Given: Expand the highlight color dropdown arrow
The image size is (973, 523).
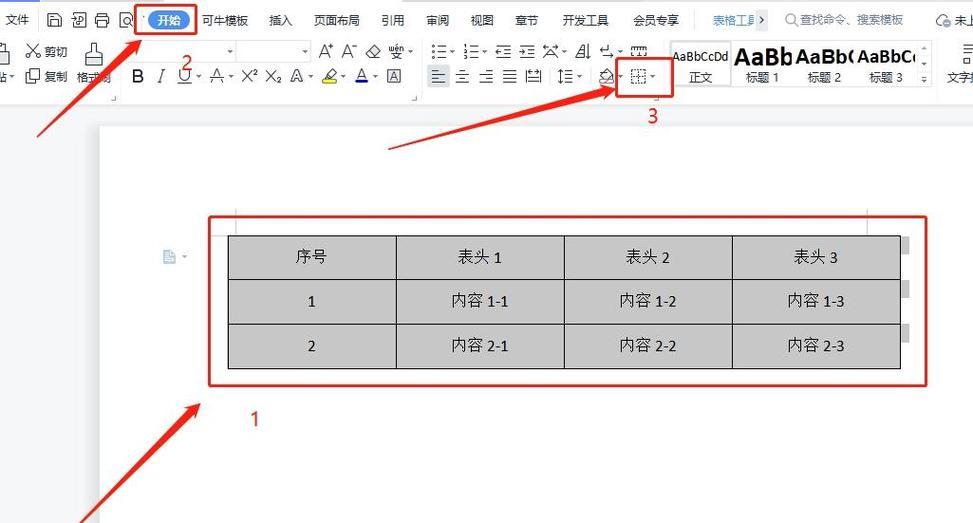Looking at the screenshot, I should pos(343,77).
